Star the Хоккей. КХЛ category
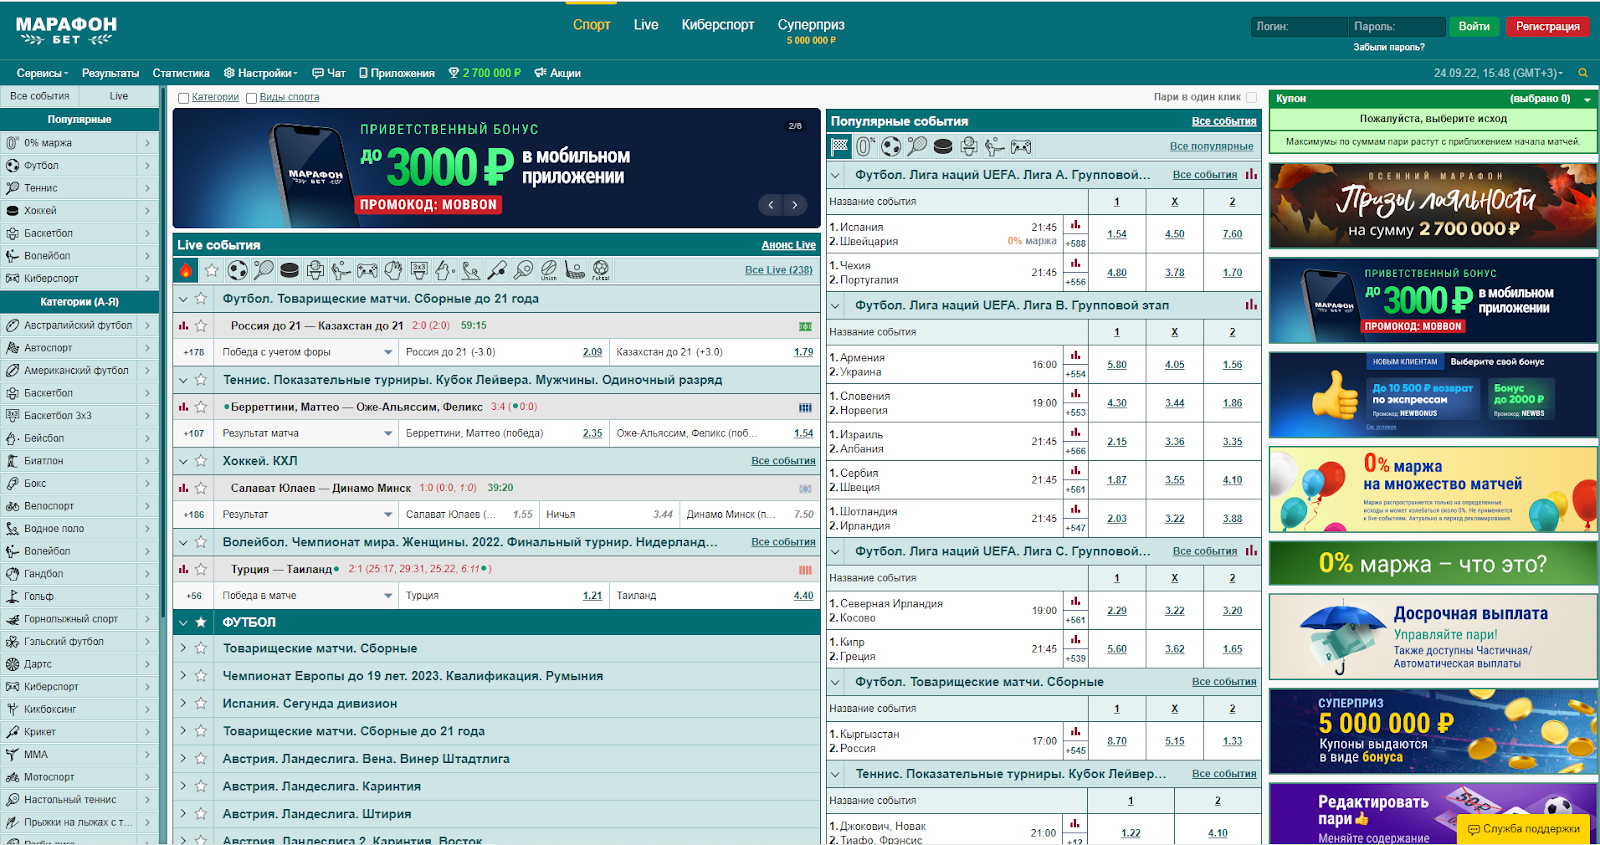Image resolution: width=1600 pixels, height=845 pixels. tap(201, 461)
